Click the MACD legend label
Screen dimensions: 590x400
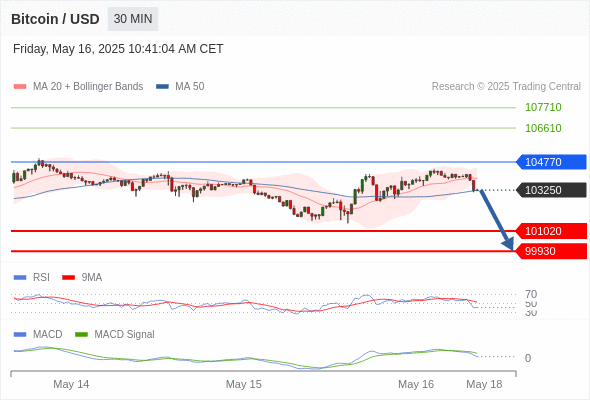[x=48, y=335]
